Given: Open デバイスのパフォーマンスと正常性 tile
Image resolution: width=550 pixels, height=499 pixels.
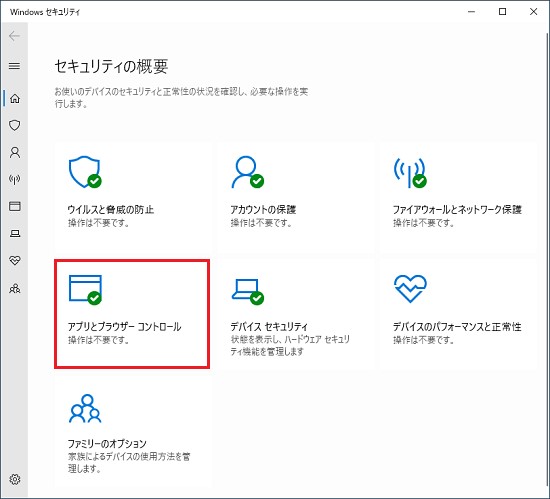Looking at the screenshot, I should [458, 314].
